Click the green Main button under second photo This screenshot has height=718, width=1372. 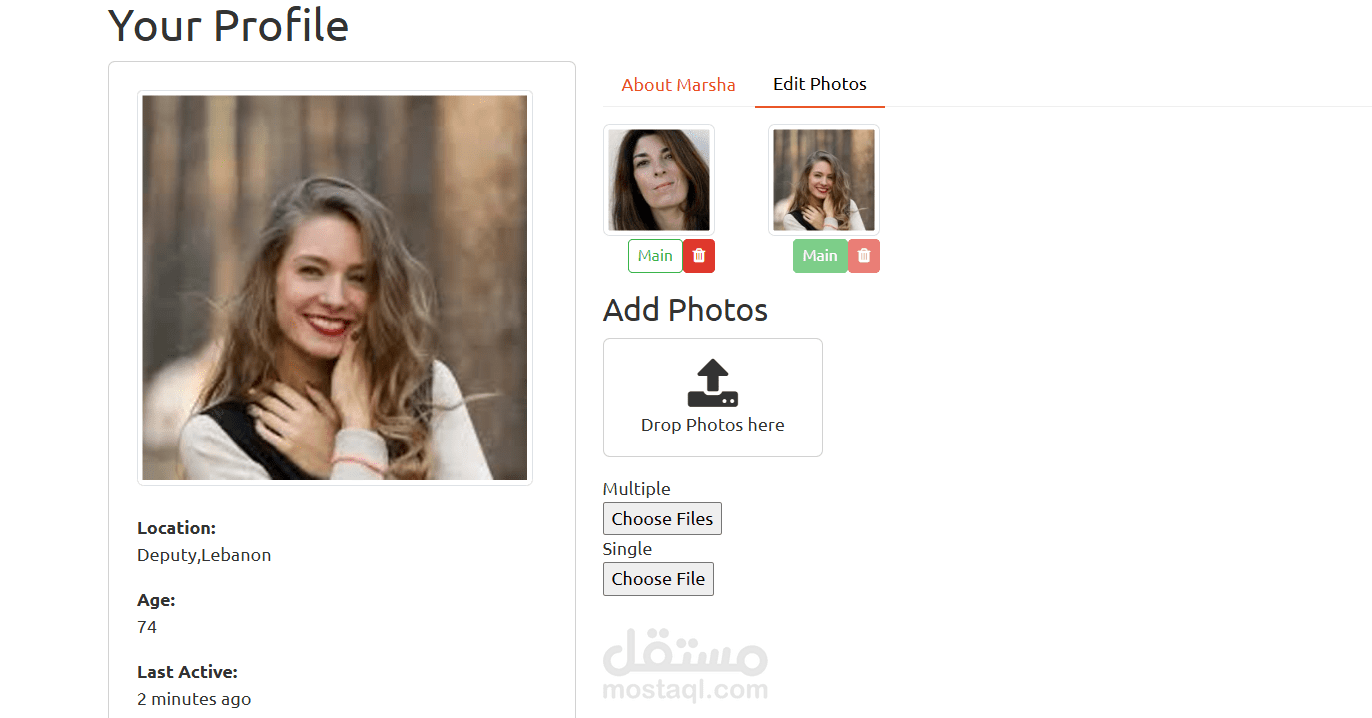tap(820, 256)
